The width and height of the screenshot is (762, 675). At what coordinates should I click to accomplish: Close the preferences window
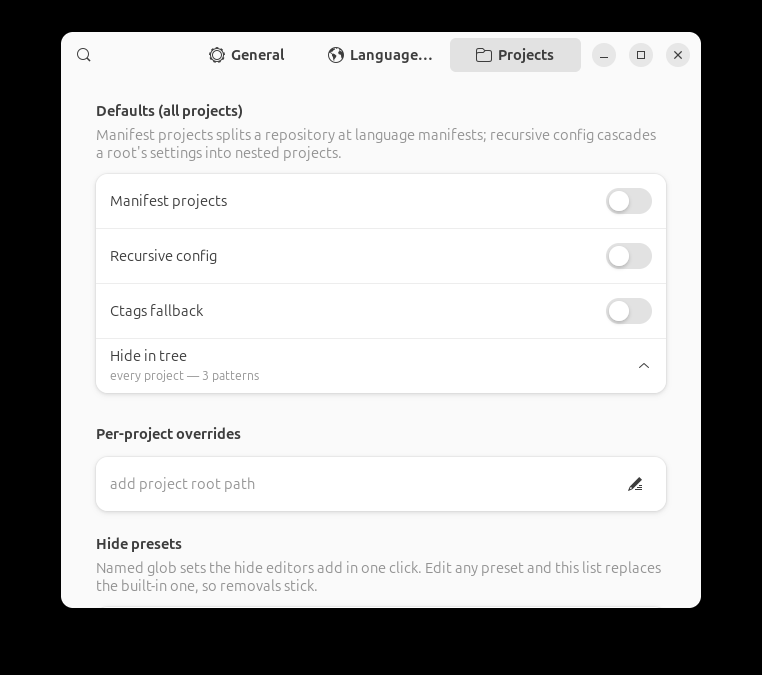point(678,55)
